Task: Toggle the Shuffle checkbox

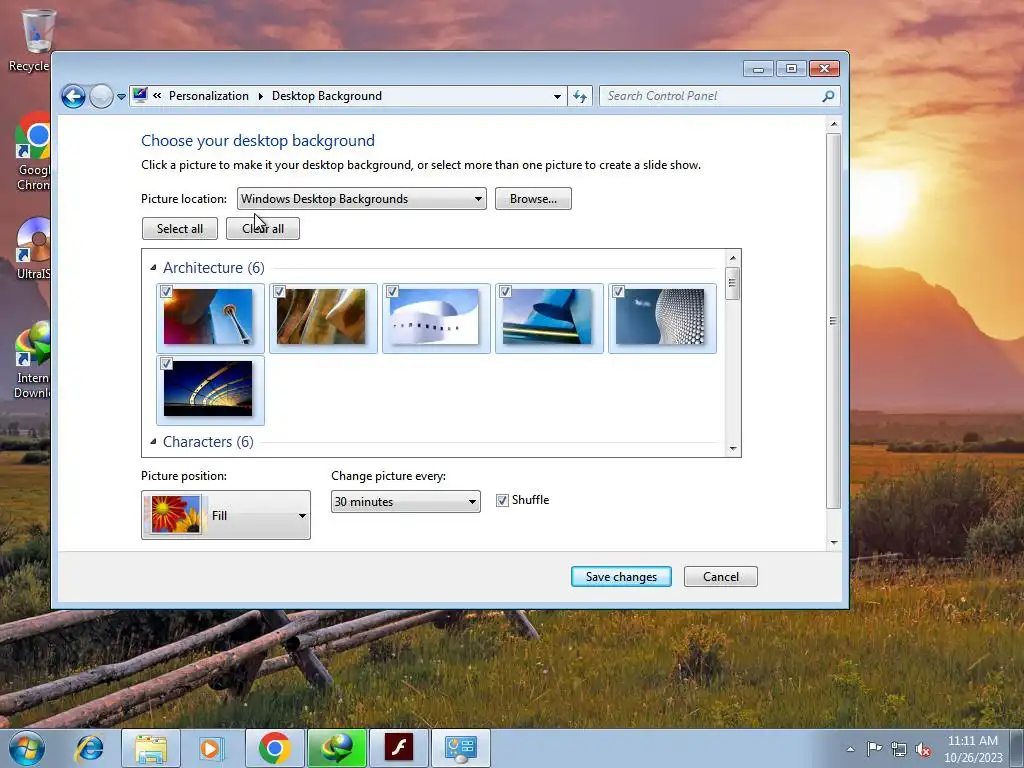Action: pos(502,500)
